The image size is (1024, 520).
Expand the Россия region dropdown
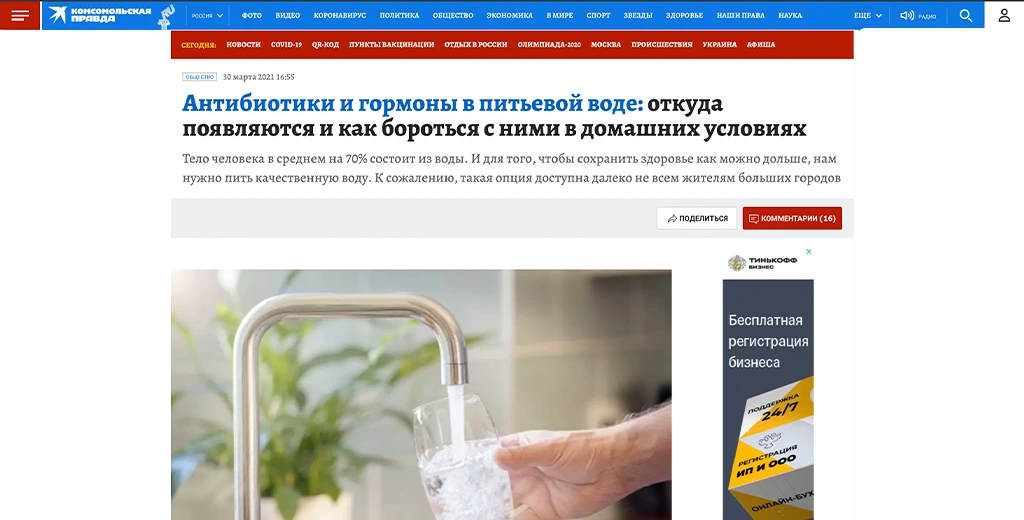207,16
